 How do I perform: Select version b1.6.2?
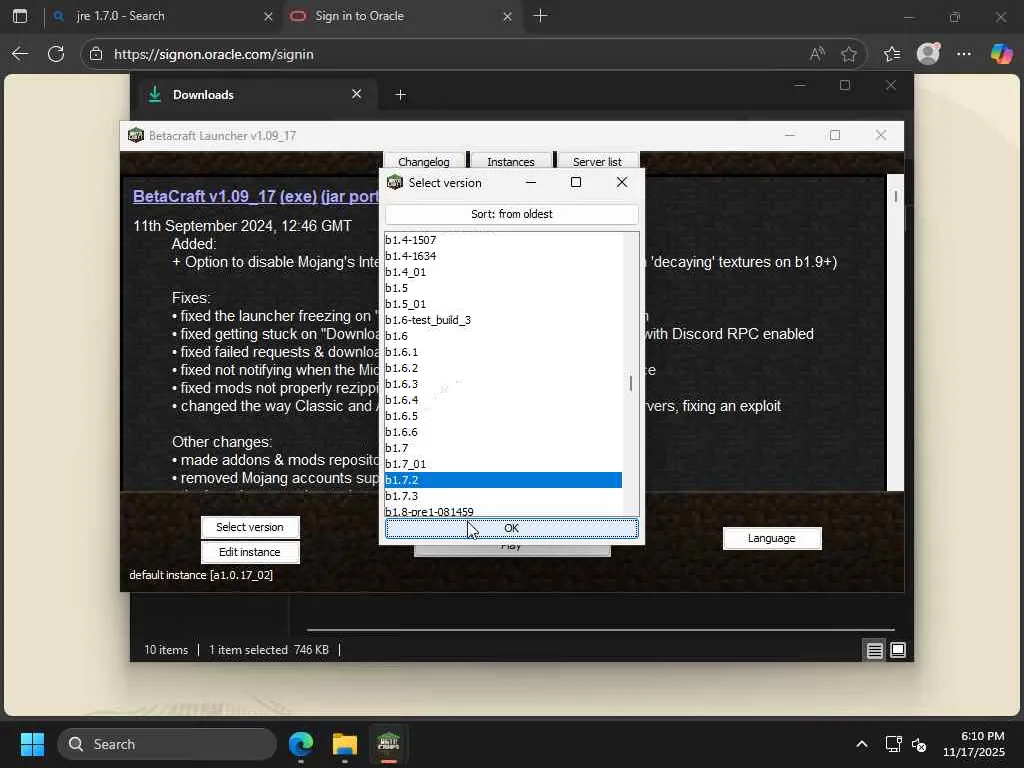[503, 368]
